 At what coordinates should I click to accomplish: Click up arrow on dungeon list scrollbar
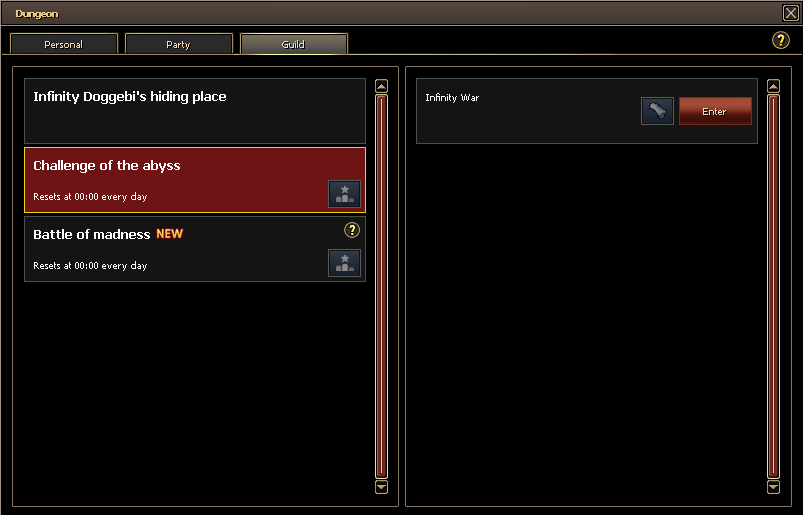point(382,86)
